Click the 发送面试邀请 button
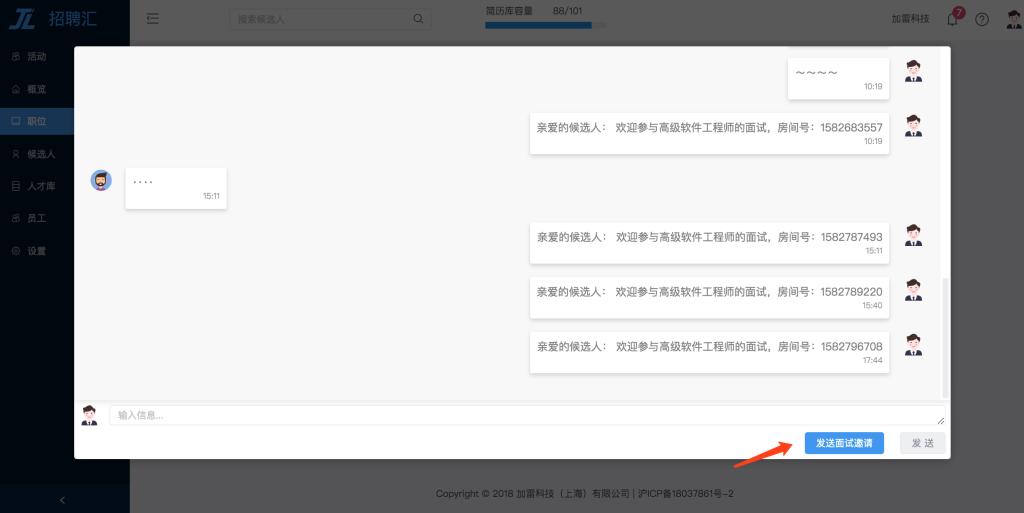This screenshot has height=513, width=1024. point(844,443)
